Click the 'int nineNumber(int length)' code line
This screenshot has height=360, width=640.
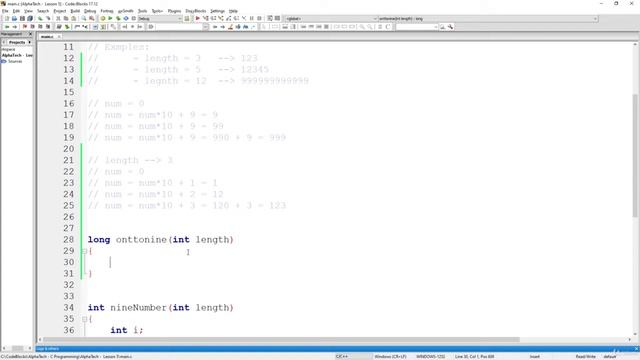coord(160,308)
